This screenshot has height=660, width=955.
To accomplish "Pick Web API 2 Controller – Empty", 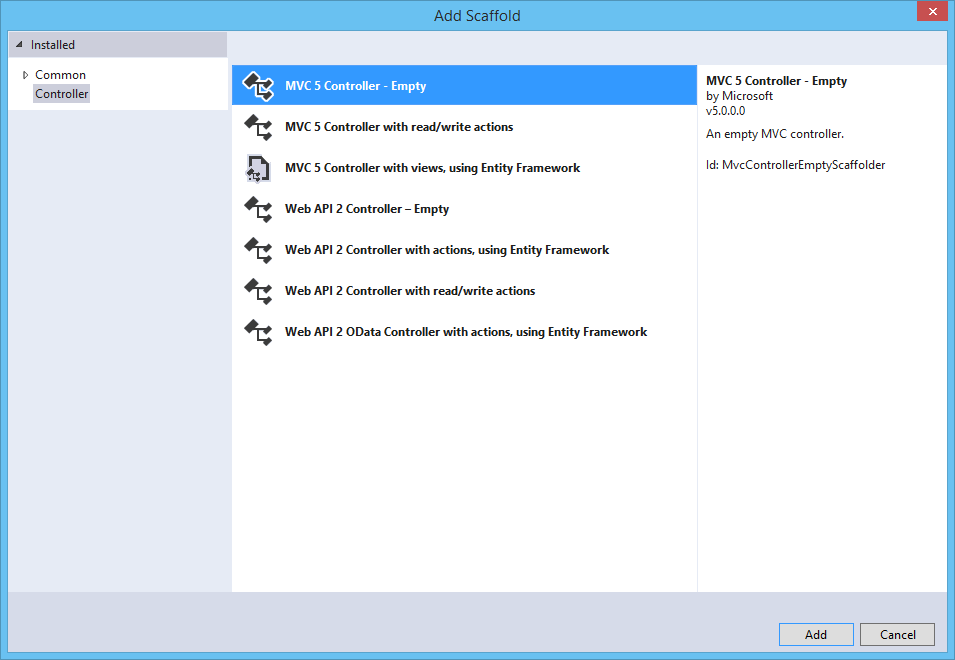I will coord(464,209).
